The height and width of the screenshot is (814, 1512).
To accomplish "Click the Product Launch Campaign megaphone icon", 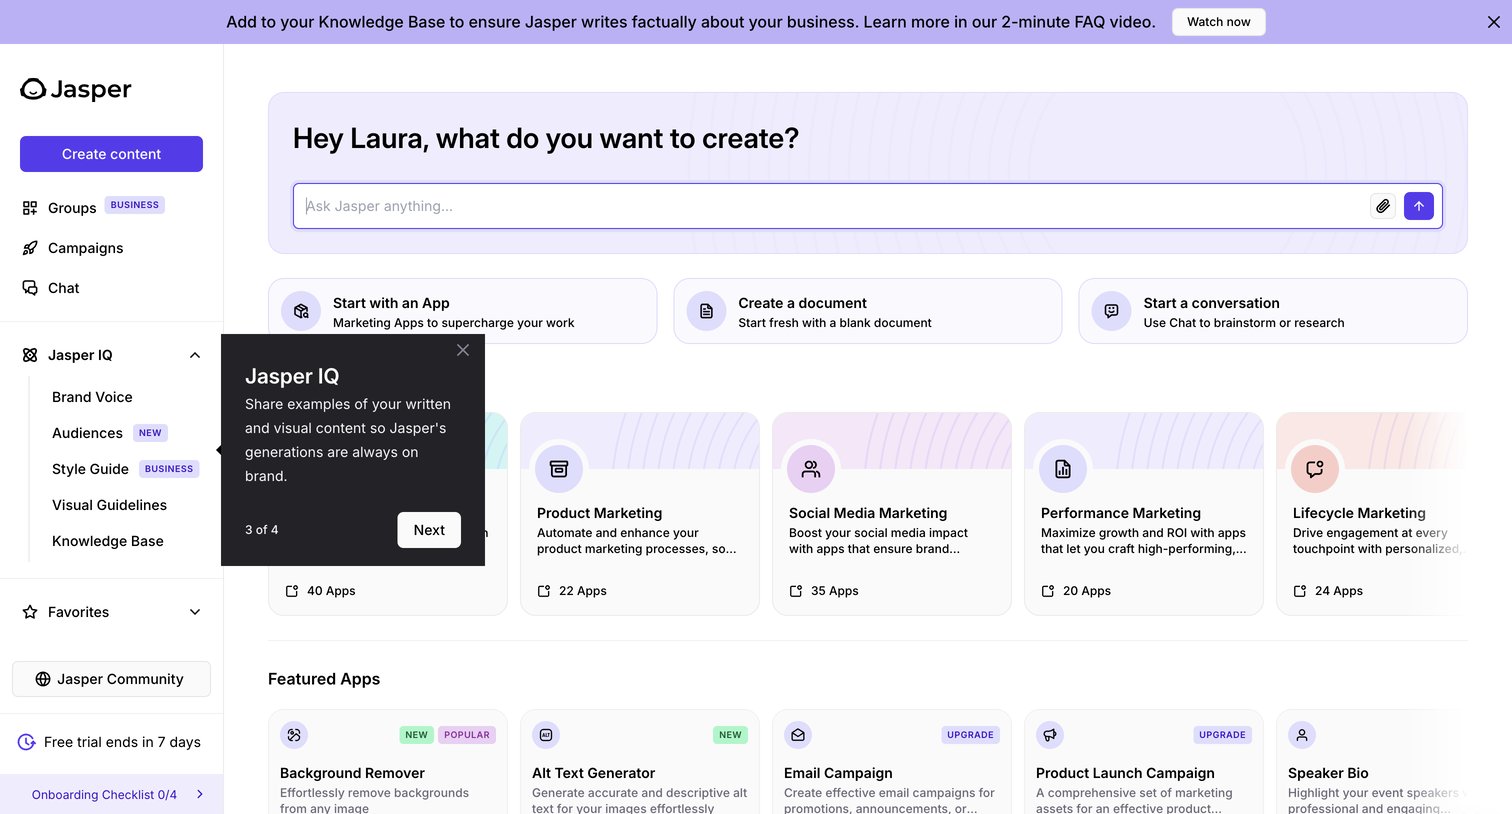I will pyautogui.click(x=1050, y=735).
